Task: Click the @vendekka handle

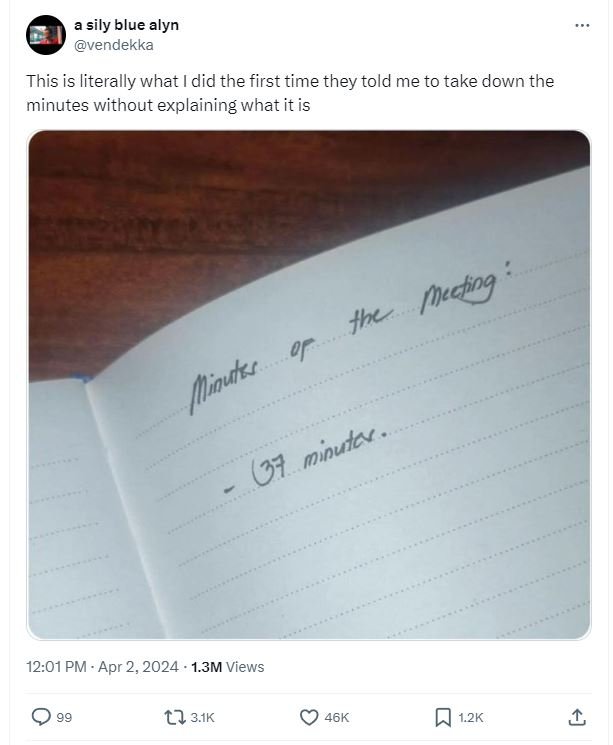Action: point(114,44)
